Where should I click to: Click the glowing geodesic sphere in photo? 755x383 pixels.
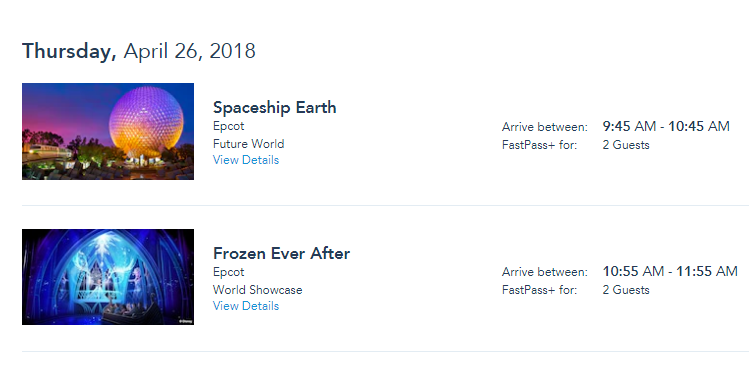click(146, 123)
